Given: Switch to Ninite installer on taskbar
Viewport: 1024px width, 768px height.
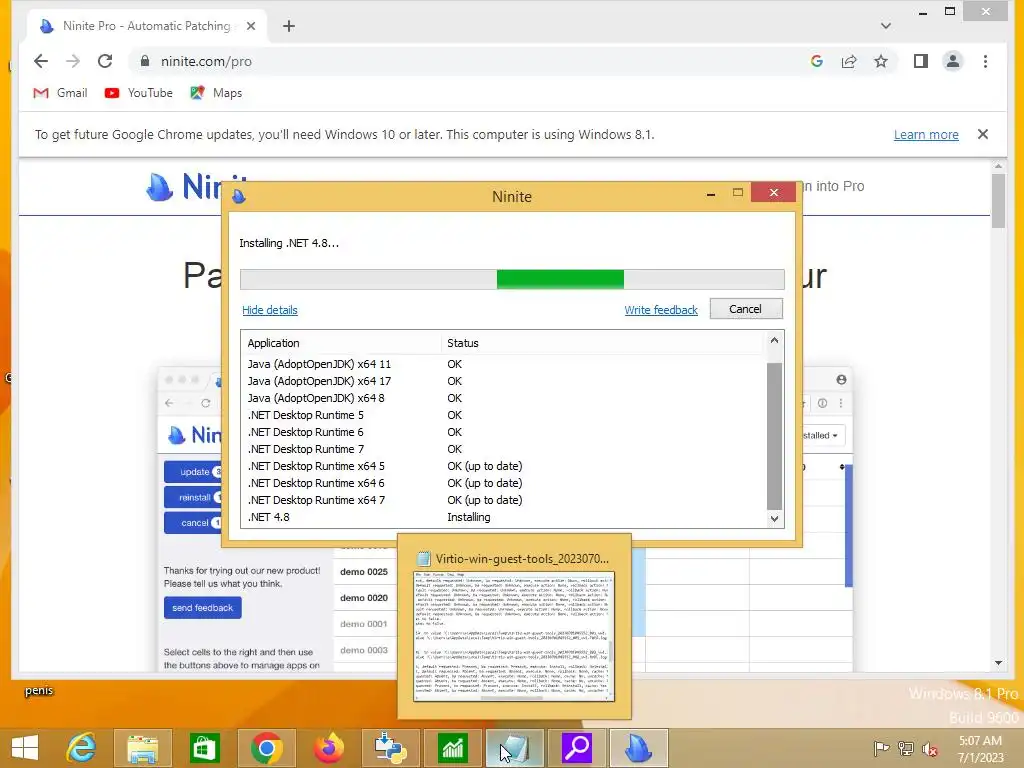Looking at the screenshot, I should [x=639, y=748].
